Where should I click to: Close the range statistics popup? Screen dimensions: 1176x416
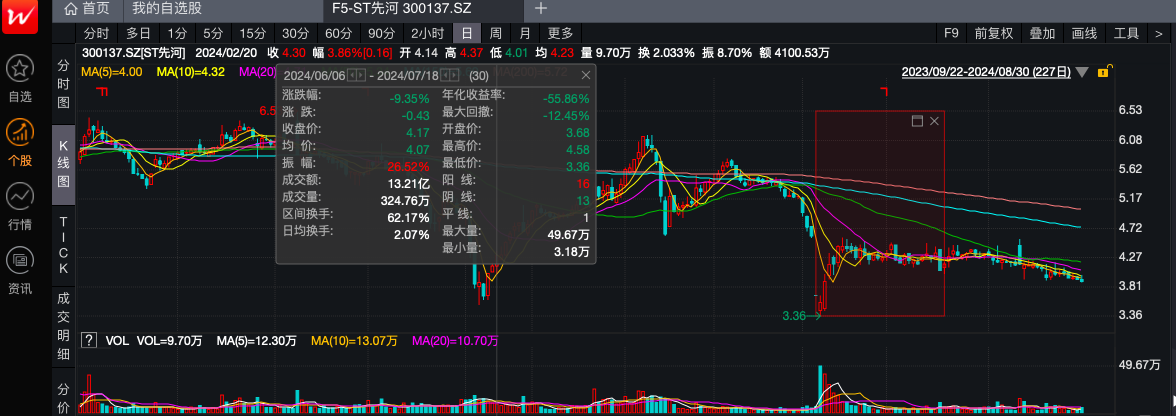pos(586,75)
